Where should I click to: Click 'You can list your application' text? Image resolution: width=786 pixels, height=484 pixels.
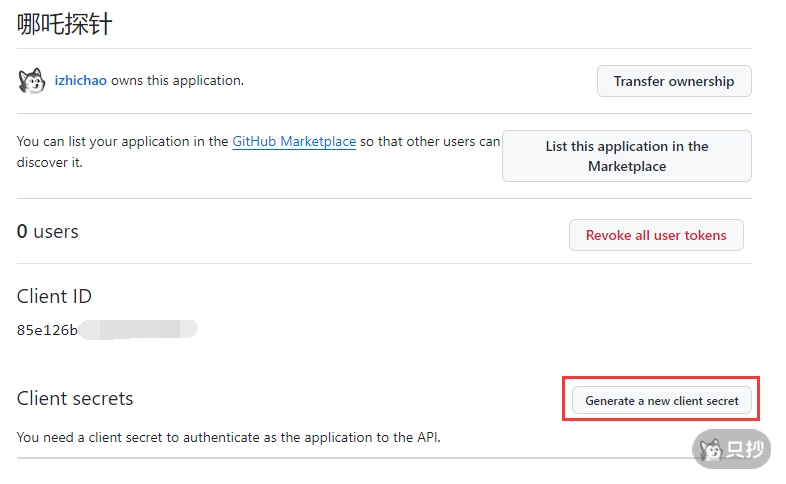(x=122, y=142)
